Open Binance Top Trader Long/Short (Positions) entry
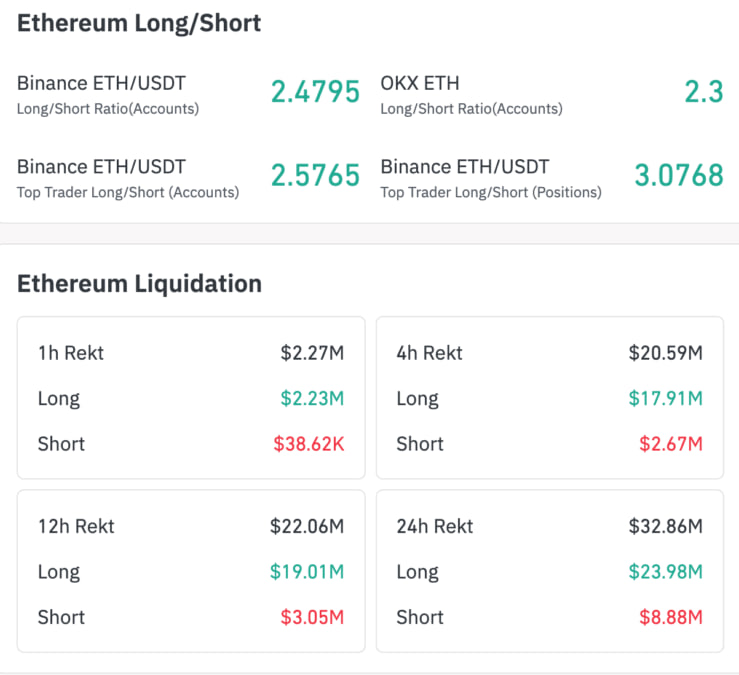This screenshot has width=739, height=675. (491, 178)
